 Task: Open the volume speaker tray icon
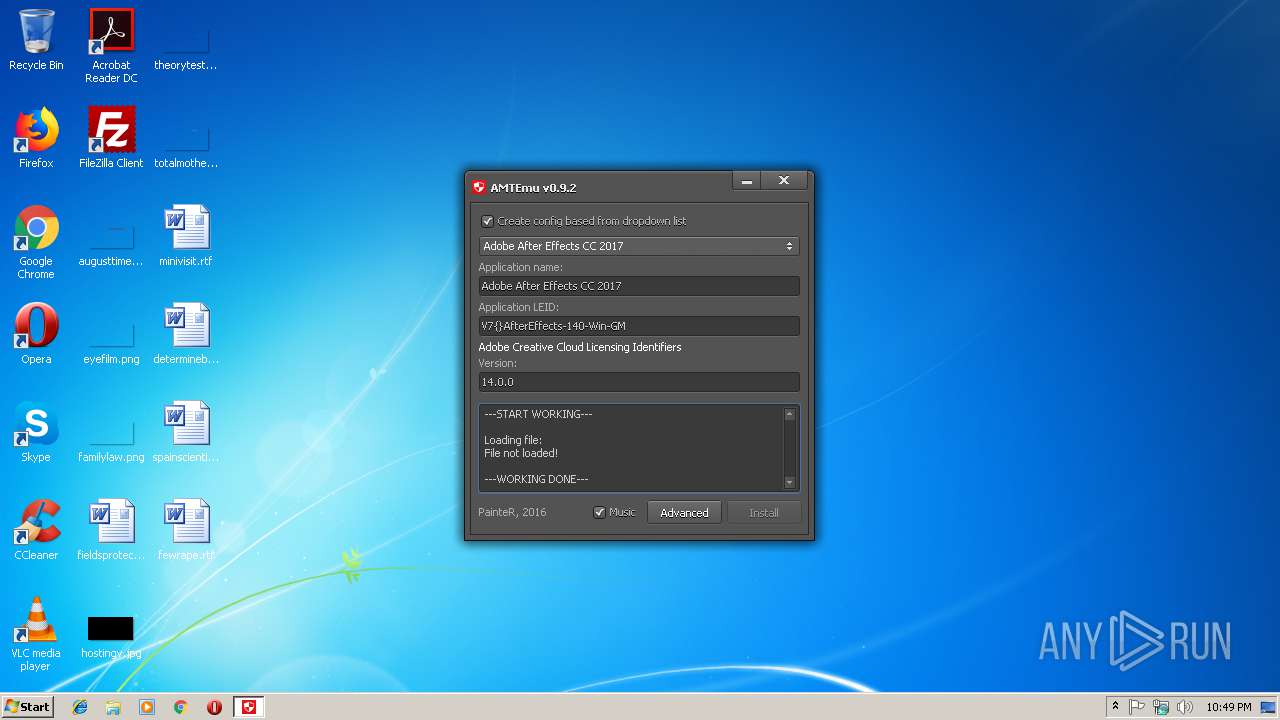click(x=1185, y=707)
